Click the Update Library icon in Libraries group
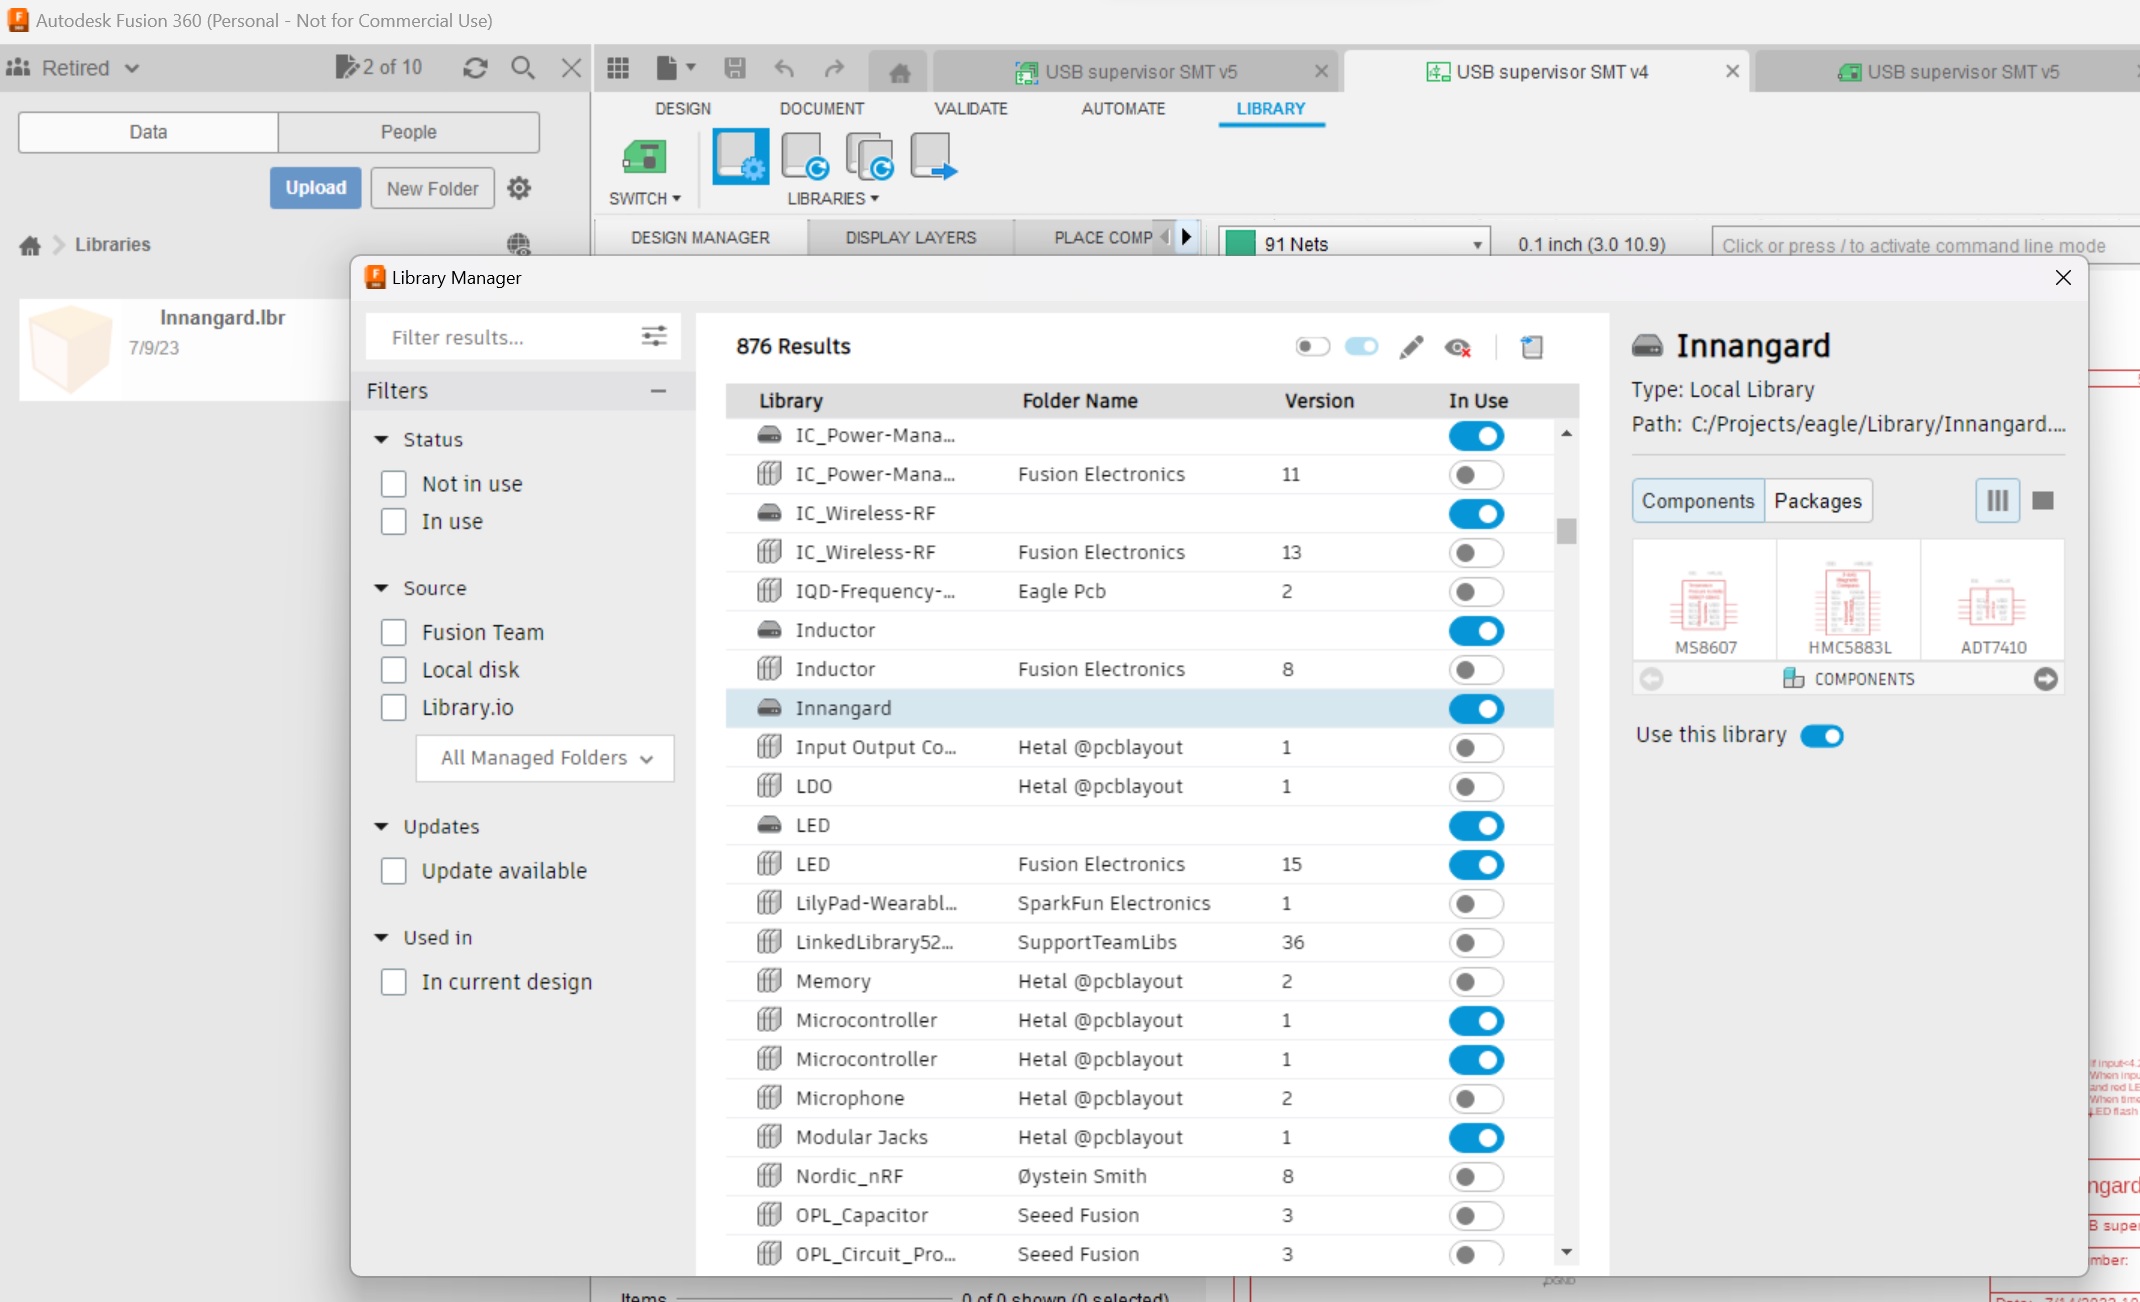This screenshot has width=2140, height=1302. pyautogui.click(x=804, y=157)
